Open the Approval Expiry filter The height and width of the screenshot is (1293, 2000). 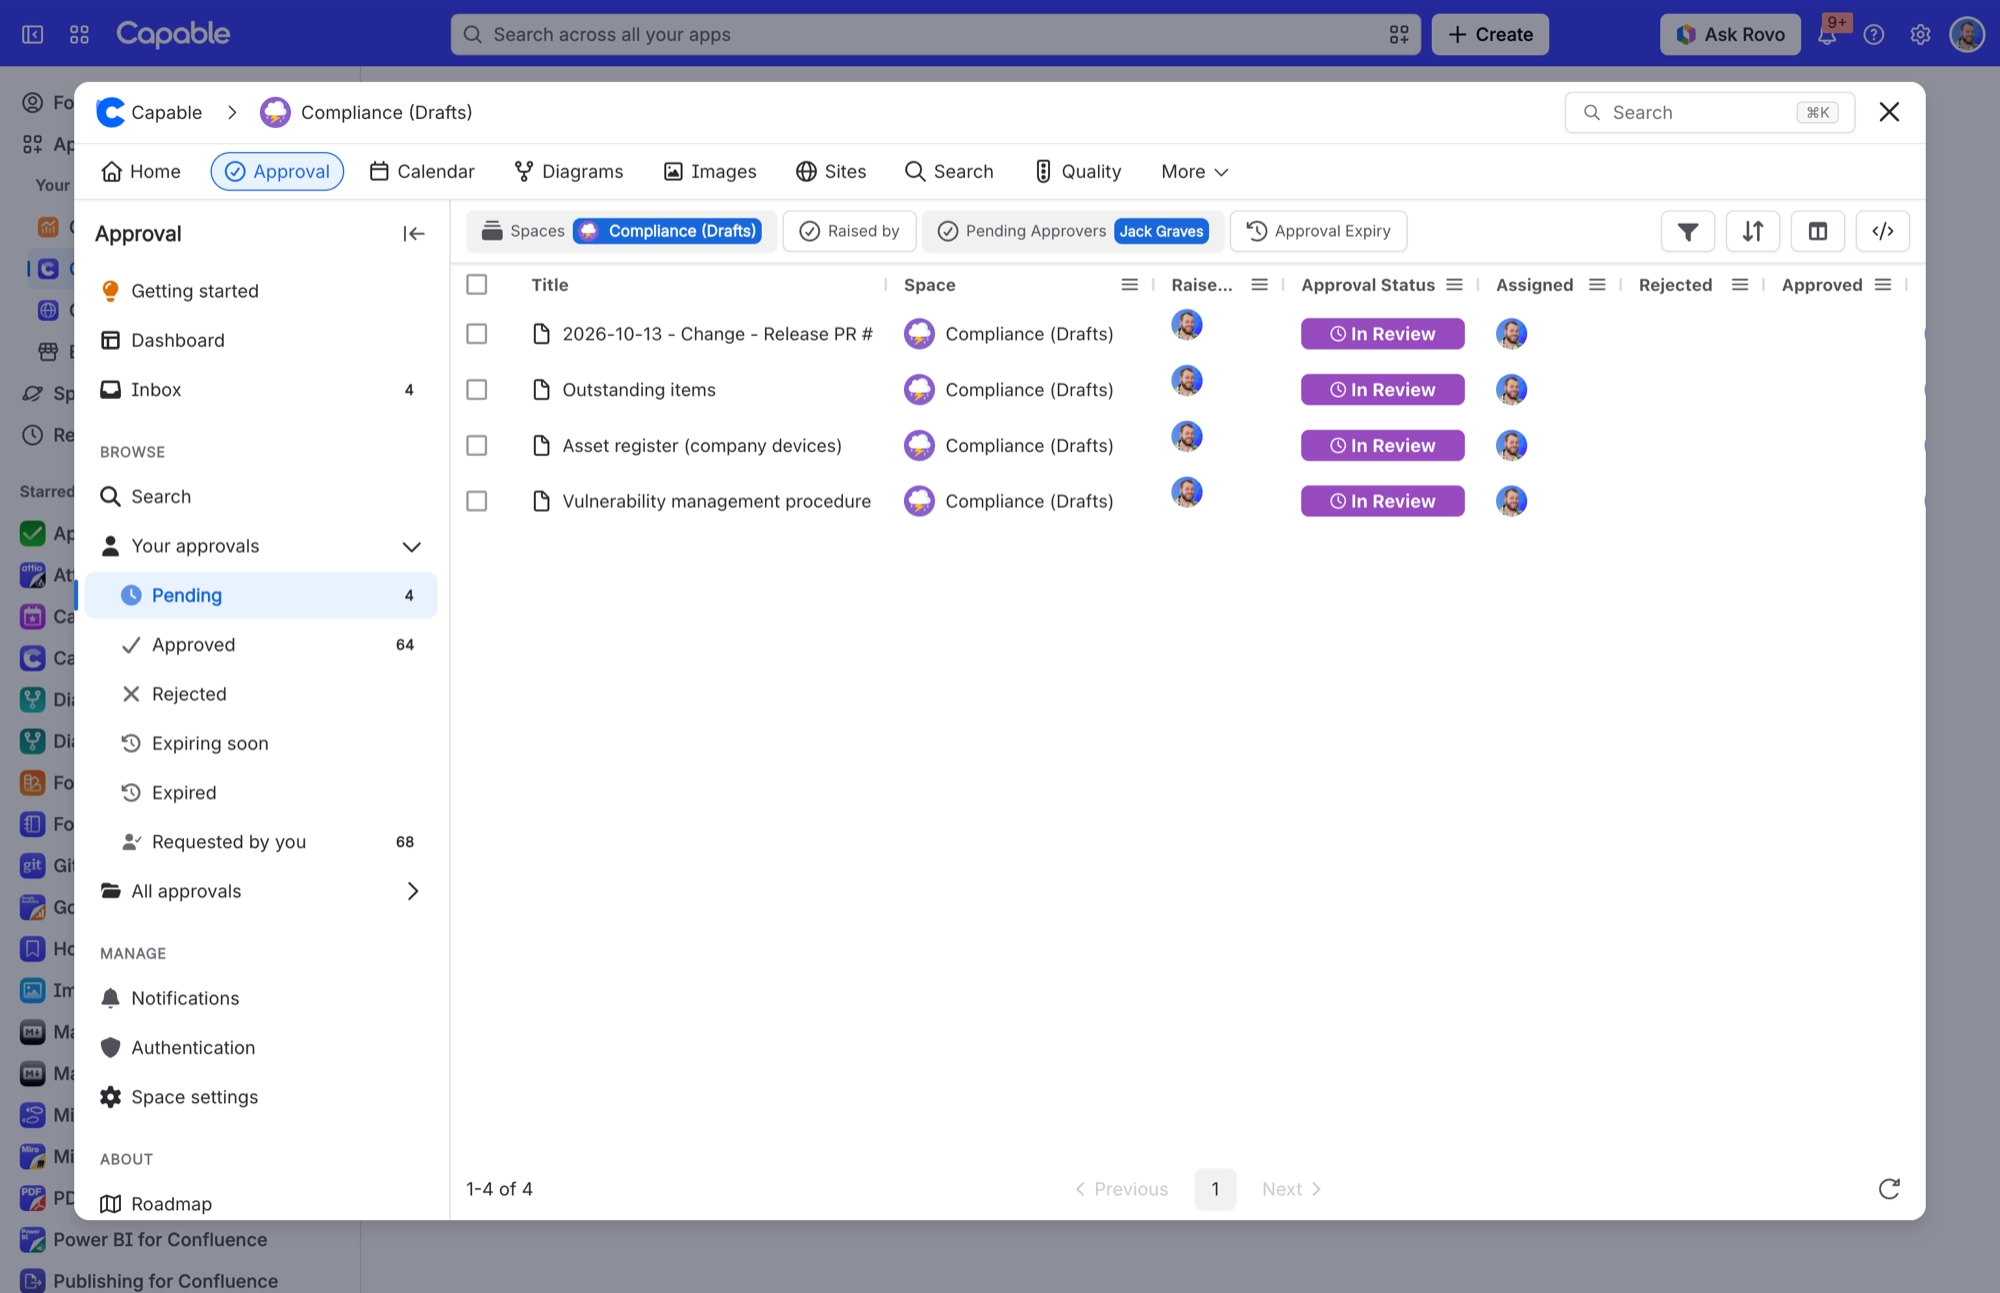(x=1318, y=231)
